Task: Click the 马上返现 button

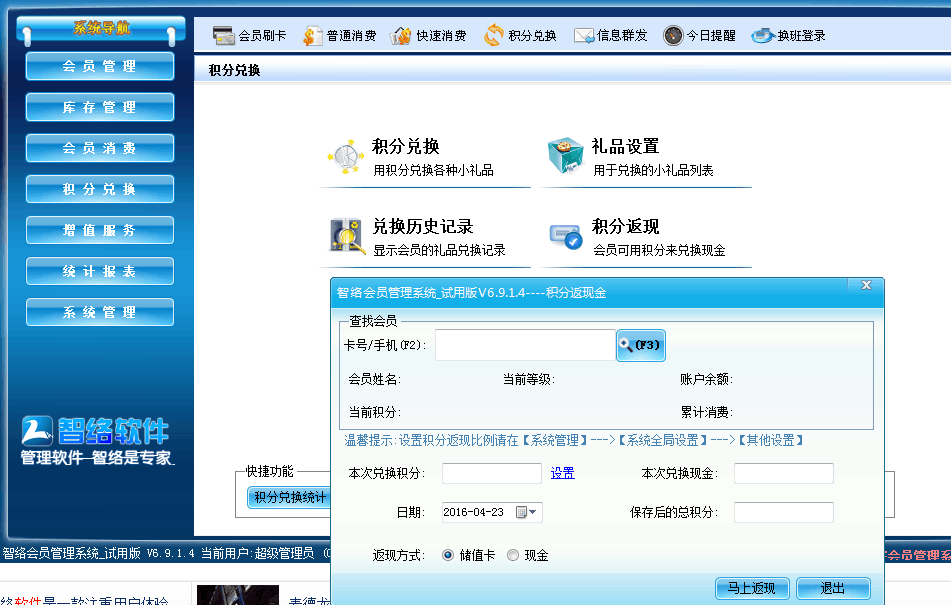Action: (x=752, y=588)
